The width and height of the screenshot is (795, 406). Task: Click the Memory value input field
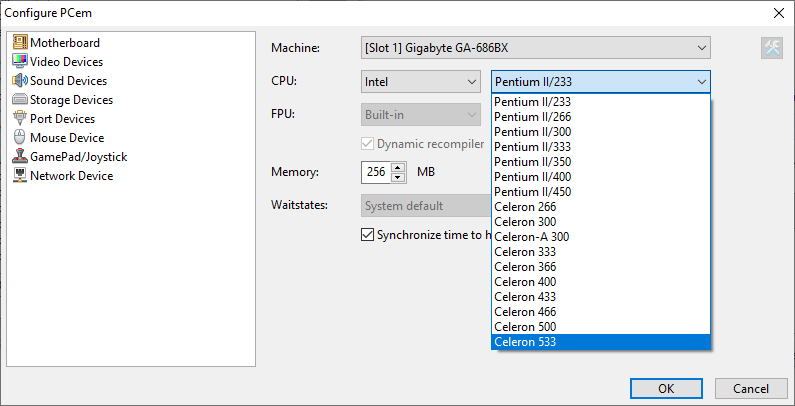click(376, 172)
